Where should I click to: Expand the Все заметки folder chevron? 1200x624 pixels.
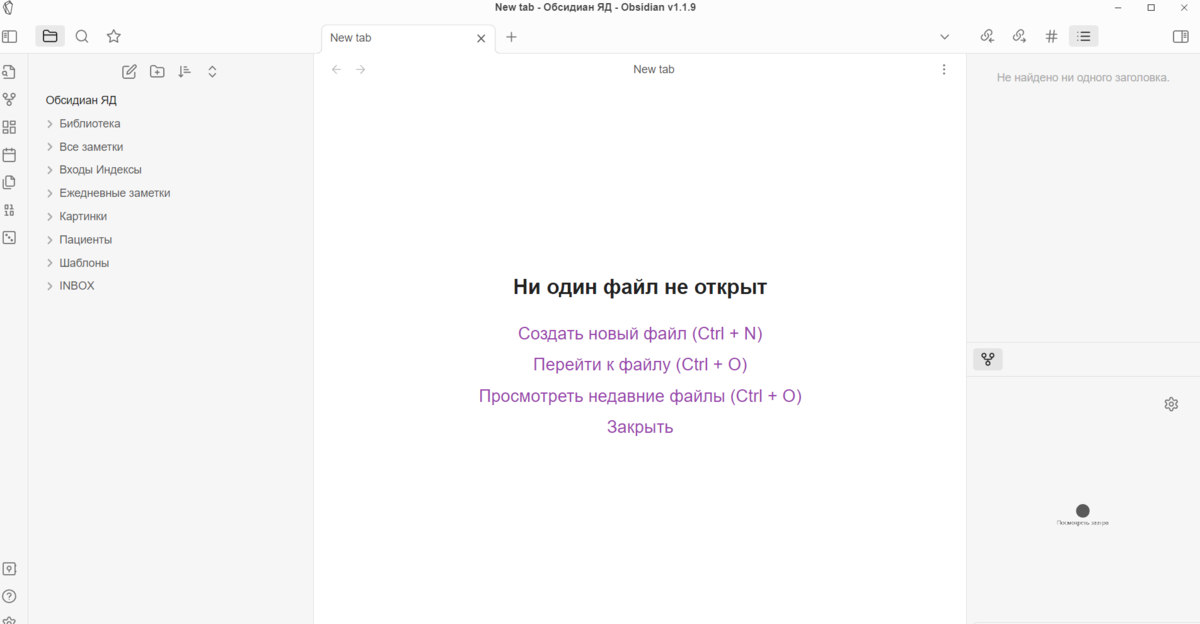coord(50,147)
